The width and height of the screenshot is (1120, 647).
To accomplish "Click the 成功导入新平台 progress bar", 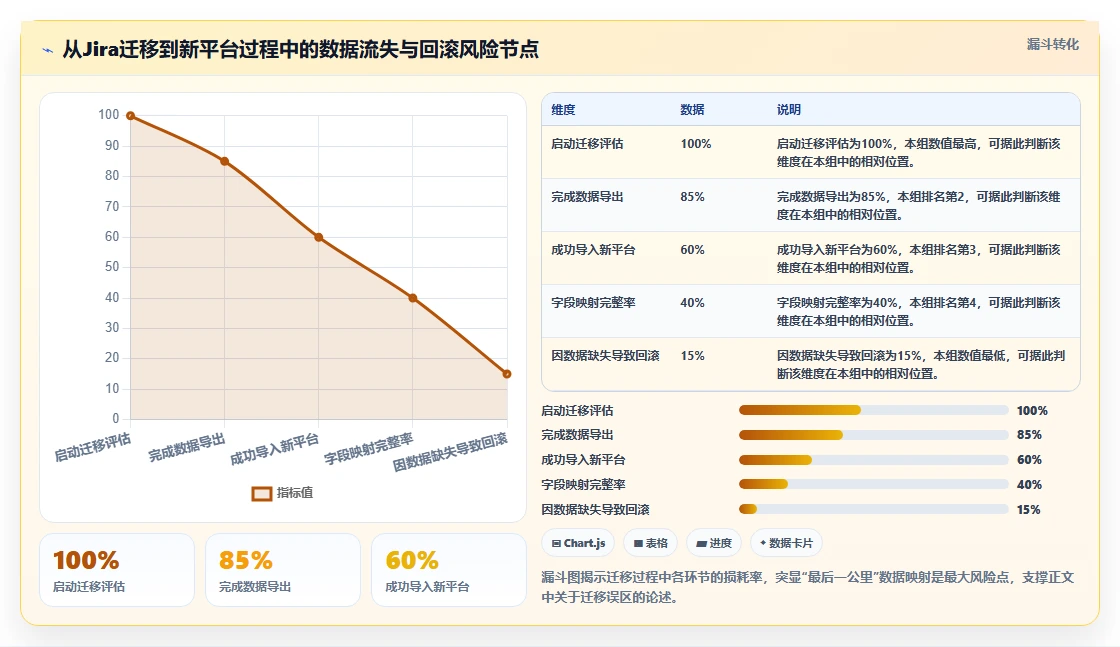I will 874,460.
